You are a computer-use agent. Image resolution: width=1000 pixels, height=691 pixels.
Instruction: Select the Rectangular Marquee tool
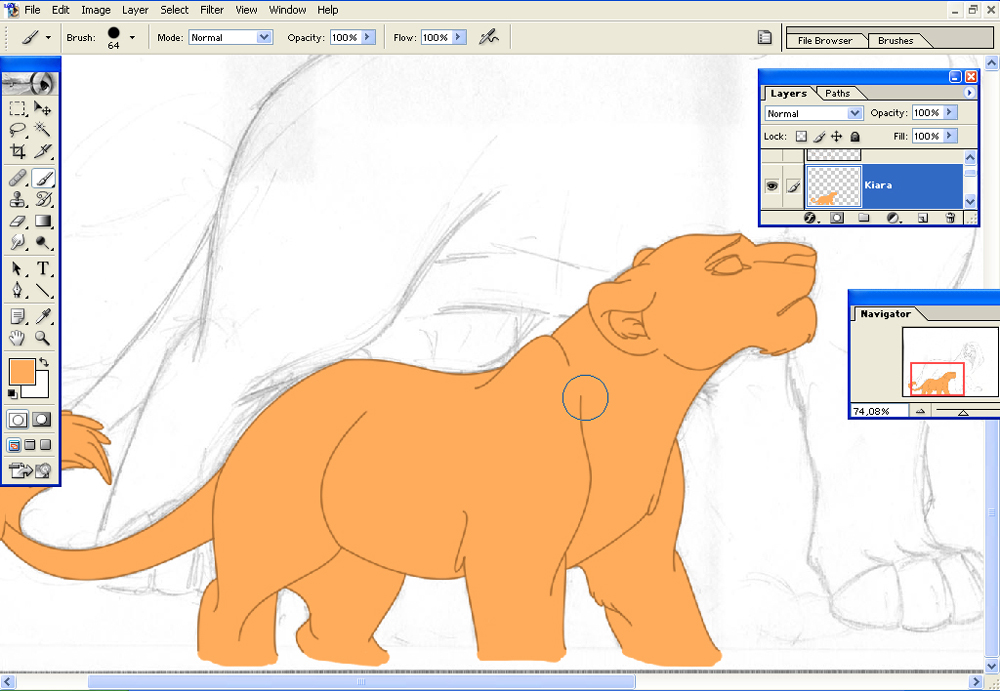tap(18, 108)
